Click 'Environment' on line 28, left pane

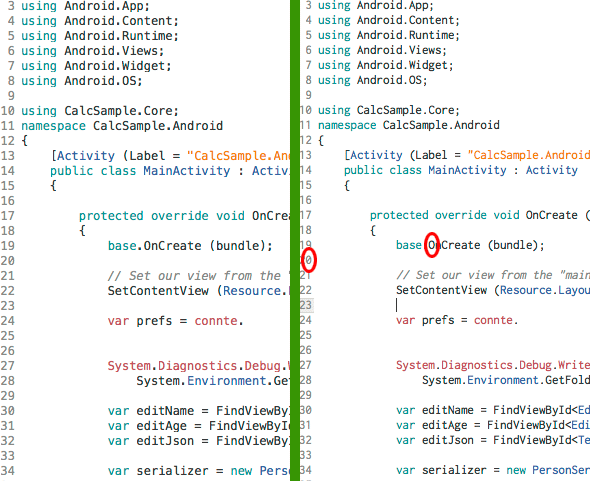[226, 381]
